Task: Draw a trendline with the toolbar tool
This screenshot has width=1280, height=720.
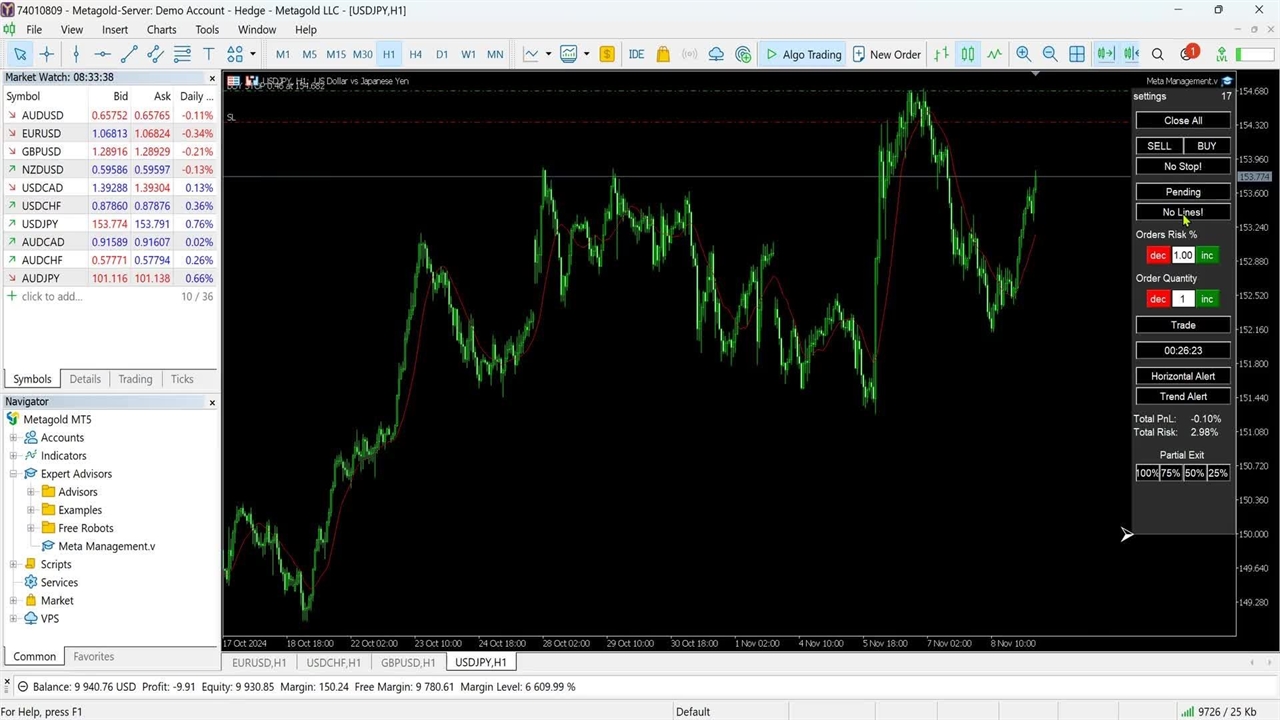Action: click(128, 54)
